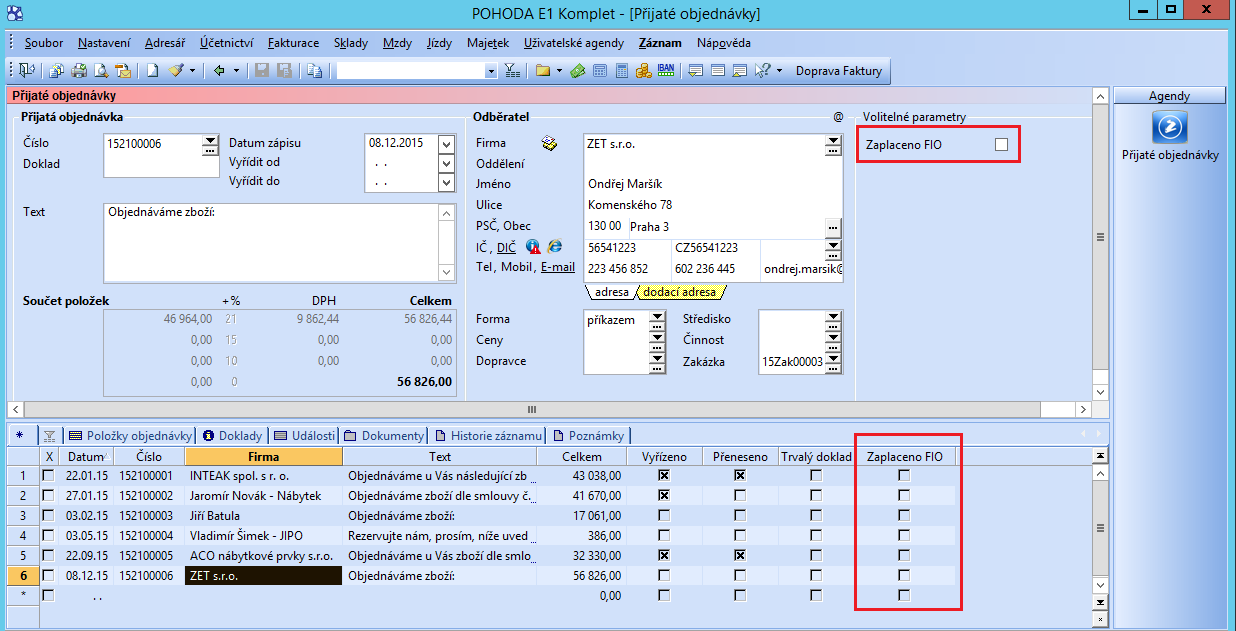Toggle Vyřízeno checkbox for INTEAK spol. row
Image resolution: width=1236 pixels, height=631 pixels.
click(663, 476)
